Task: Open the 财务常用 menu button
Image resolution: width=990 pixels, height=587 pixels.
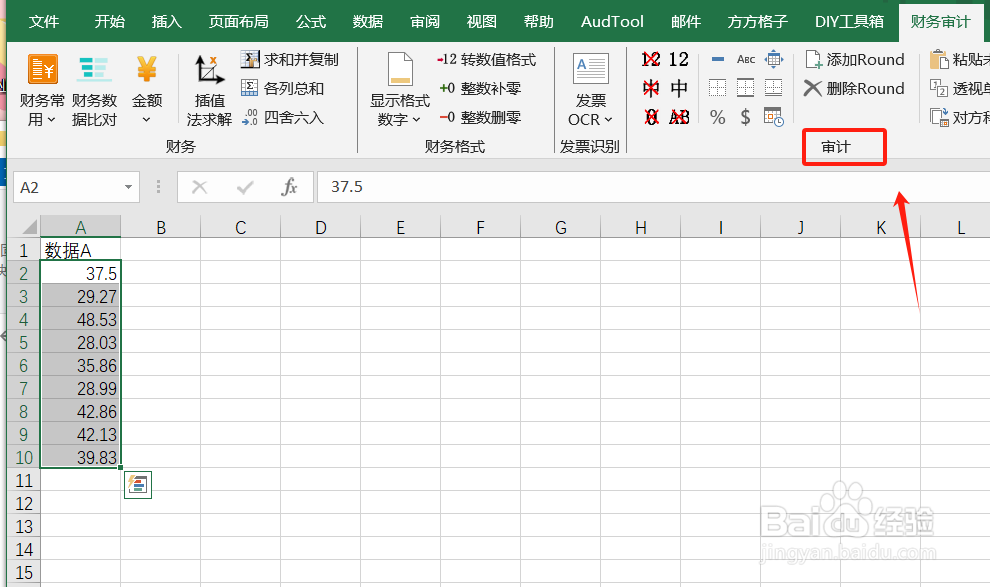Action: pyautogui.click(x=42, y=90)
